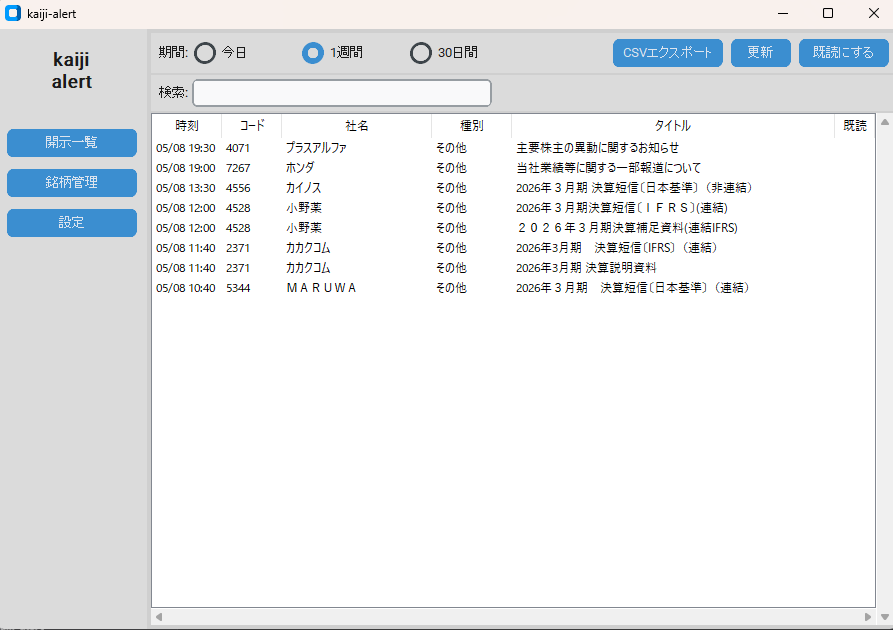Focus the 検索 search input field
This screenshot has width=893, height=630.
click(x=342, y=93)
